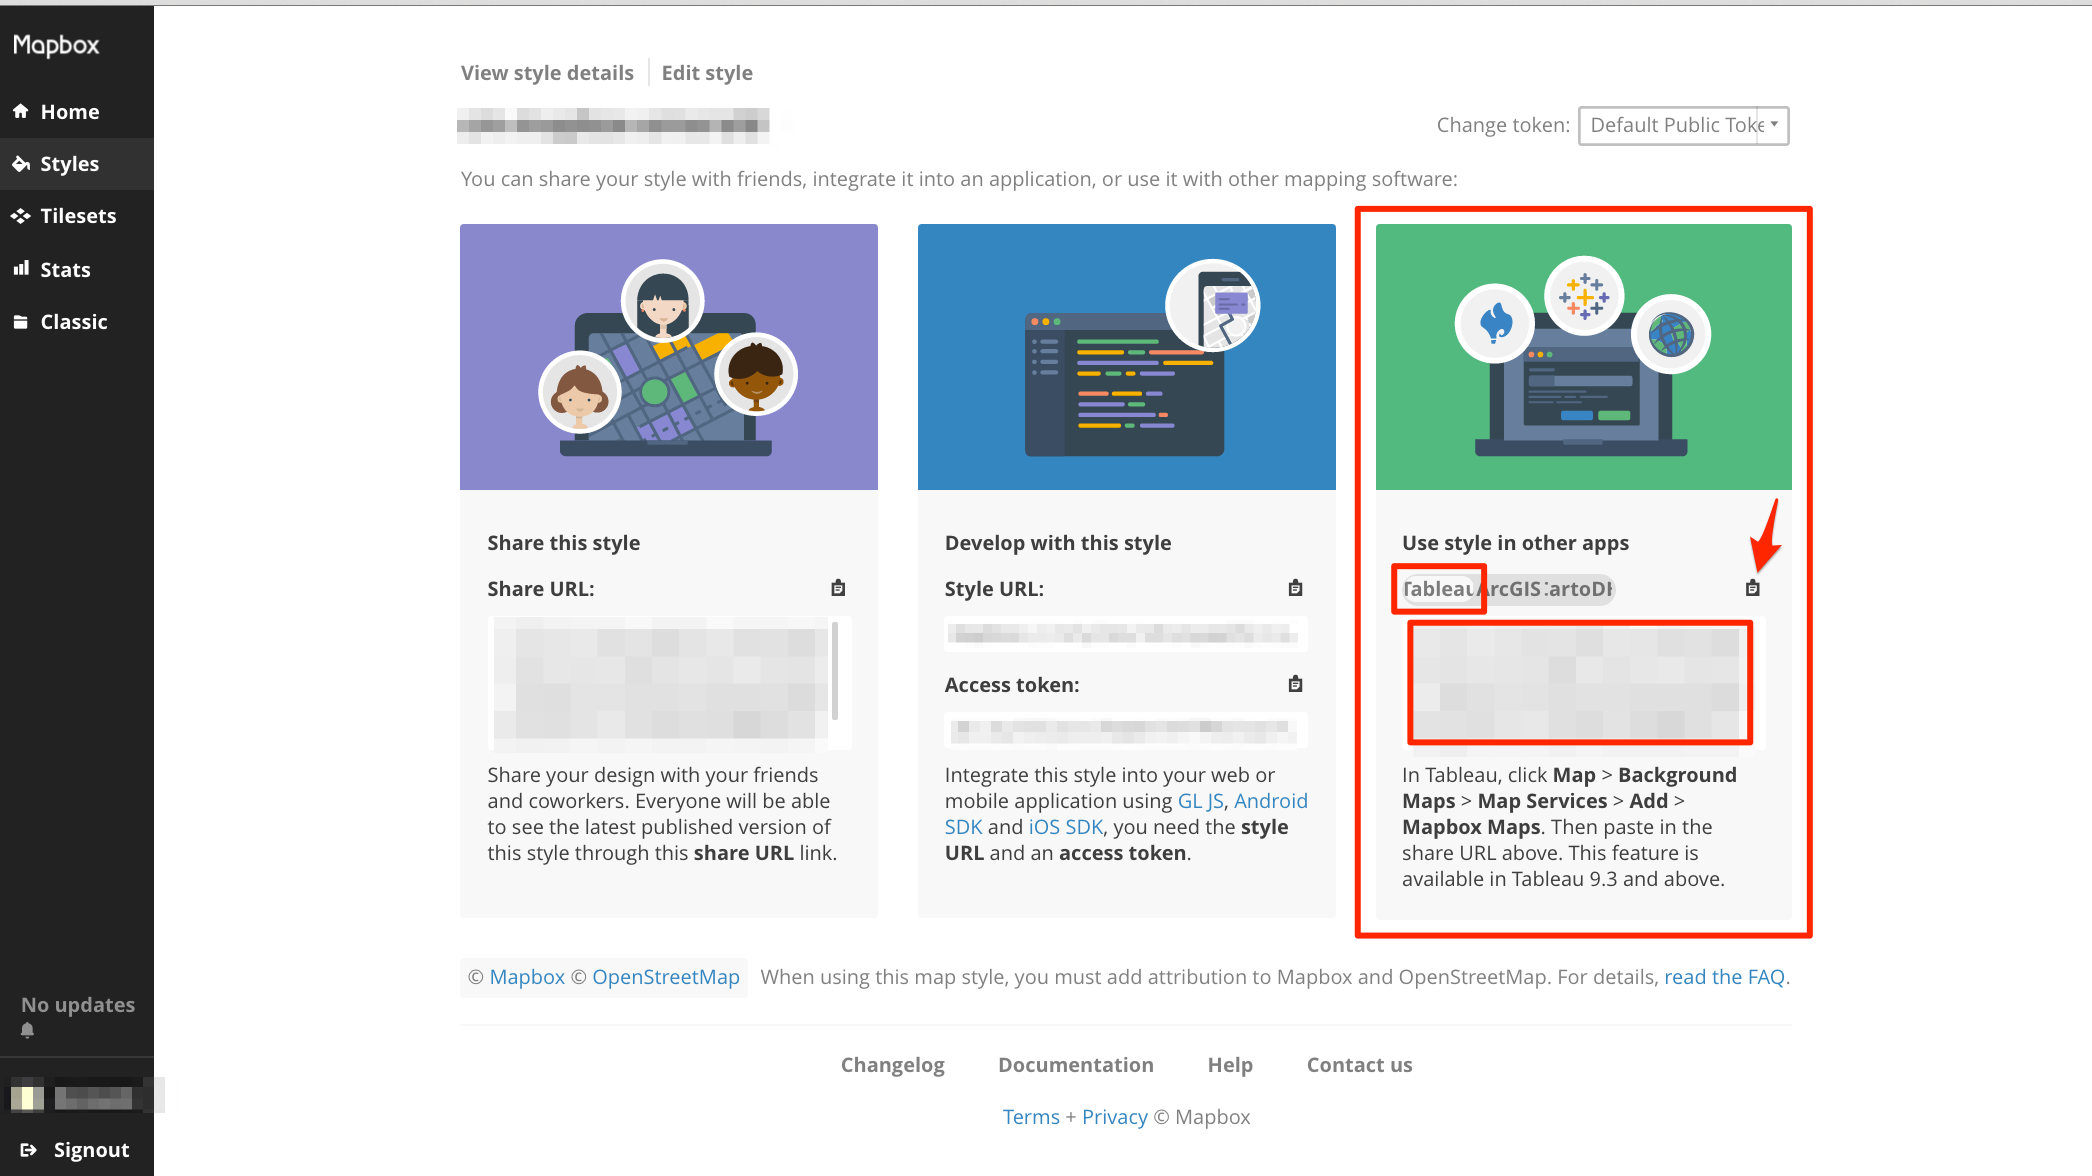Open the GL JS link
The image size is (2092, 1176).
[1200, 801]
